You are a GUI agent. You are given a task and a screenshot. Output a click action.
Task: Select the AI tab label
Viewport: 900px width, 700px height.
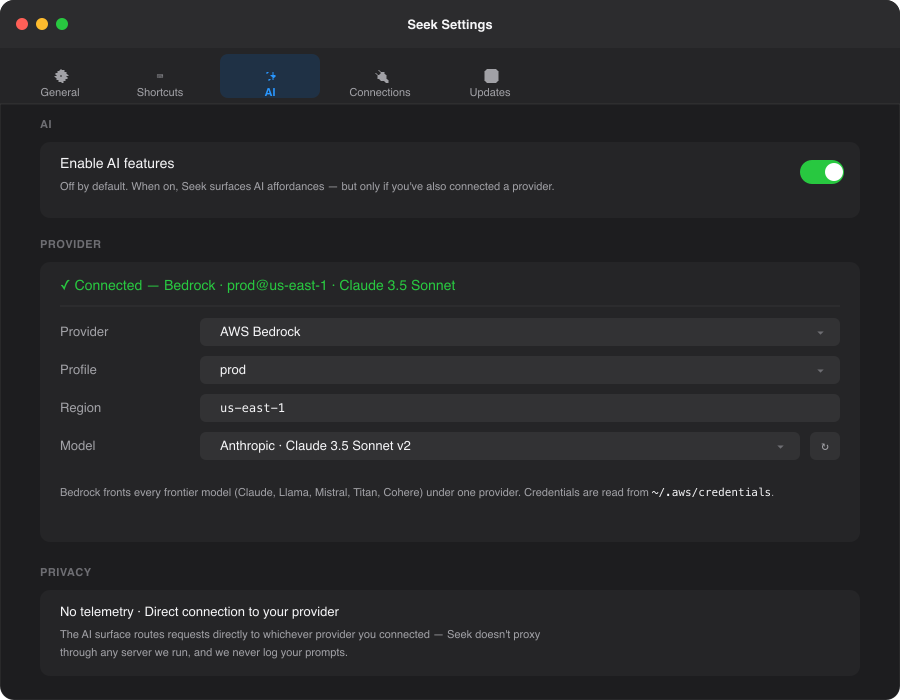click(x=270, y=92)
